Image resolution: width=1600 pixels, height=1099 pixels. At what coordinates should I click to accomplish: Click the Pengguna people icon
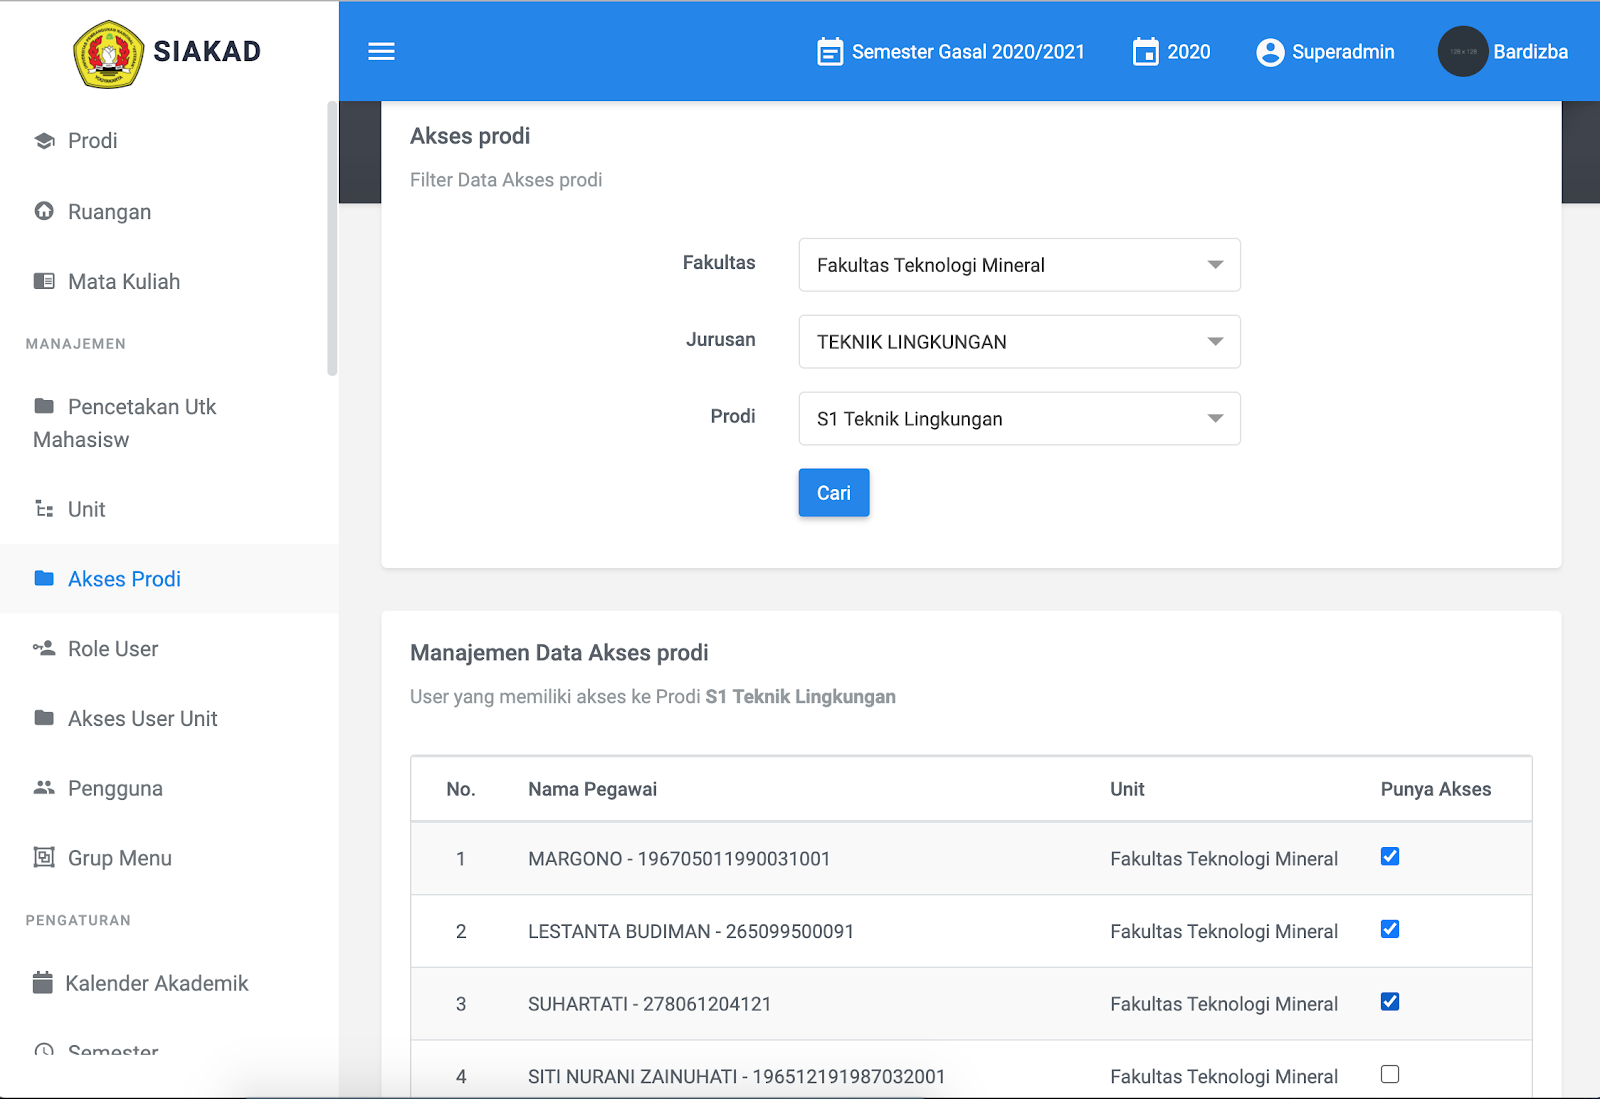[44, 787]
